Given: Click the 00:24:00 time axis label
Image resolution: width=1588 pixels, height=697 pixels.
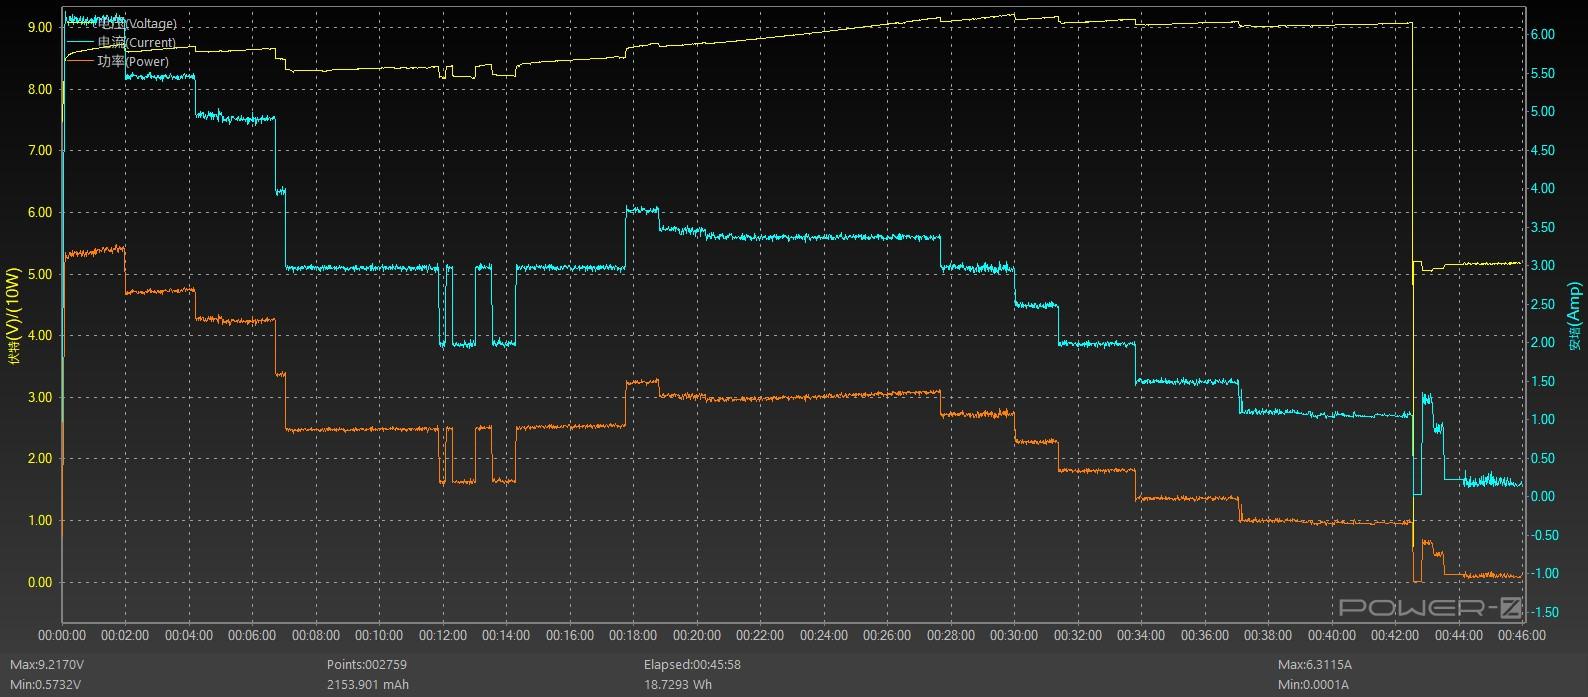Looking at the screenshot, I should (x=824, y=636).
